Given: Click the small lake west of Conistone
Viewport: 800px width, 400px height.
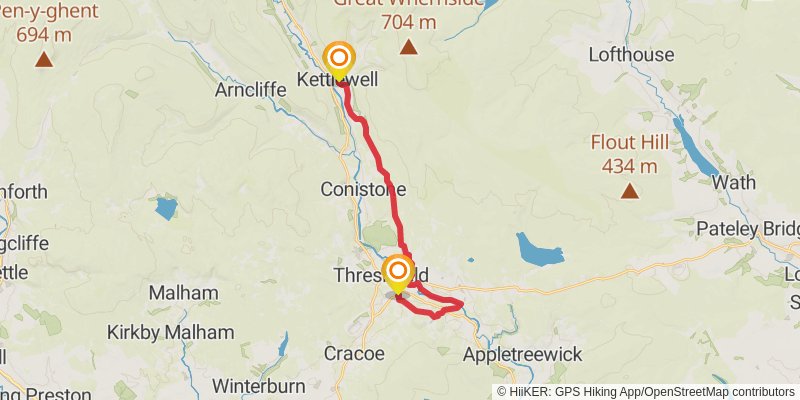Looking at the screenshot, I should [x=166, y=209].
